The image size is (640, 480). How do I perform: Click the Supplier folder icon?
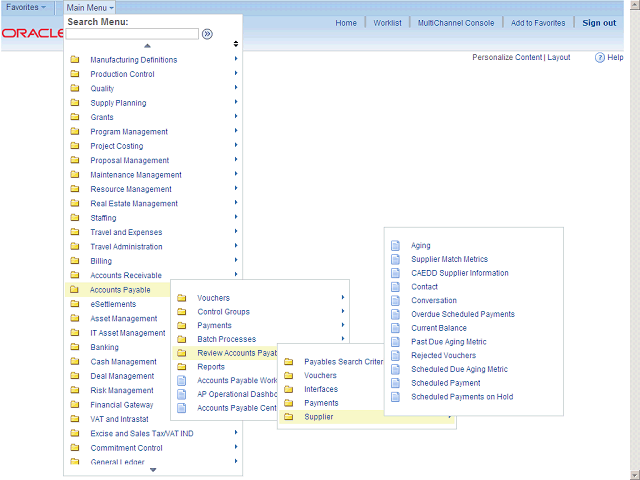pyautogui.click(x=288, y=417)
